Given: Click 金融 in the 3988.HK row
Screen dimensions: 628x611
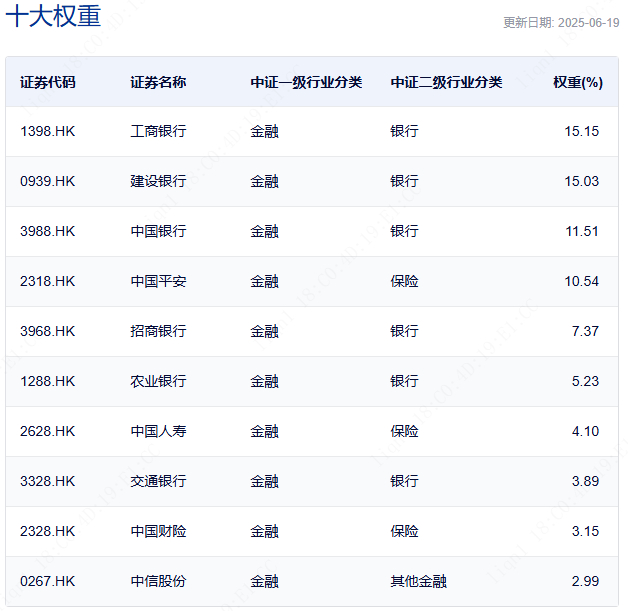Looking at the screenshot, I should pos(264,231).
